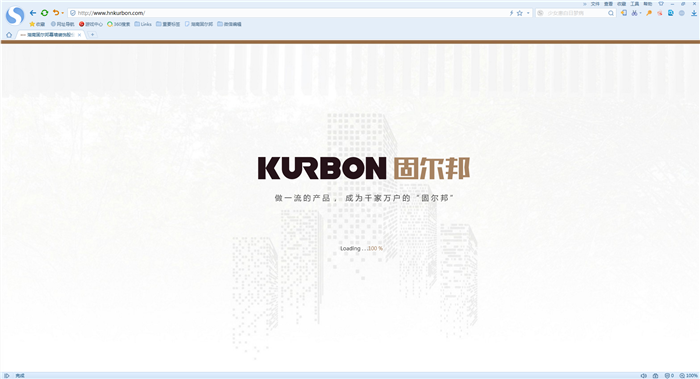The width and height of the screenshot is (700, 379).
Task: Click the home icon left of the tab
Action: point(9,35)
